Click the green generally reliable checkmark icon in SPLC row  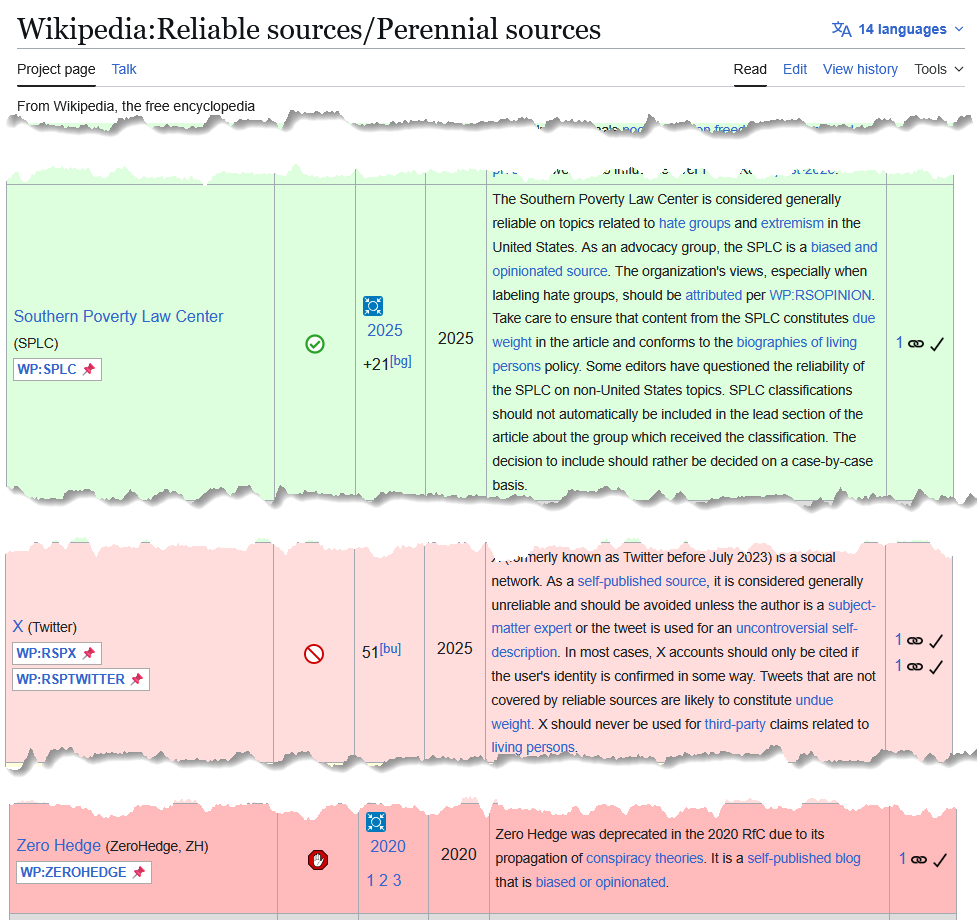(x=315, y=344)
